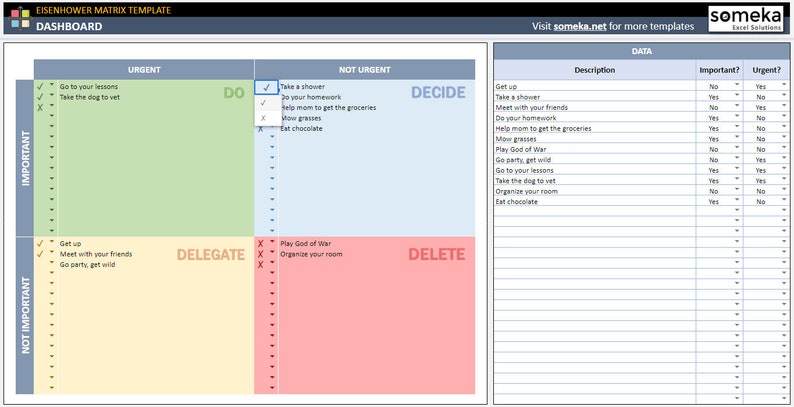The image size is (794, 407).
Task: Select Go party, get wild data cell
Action: [x=594, y=160]
